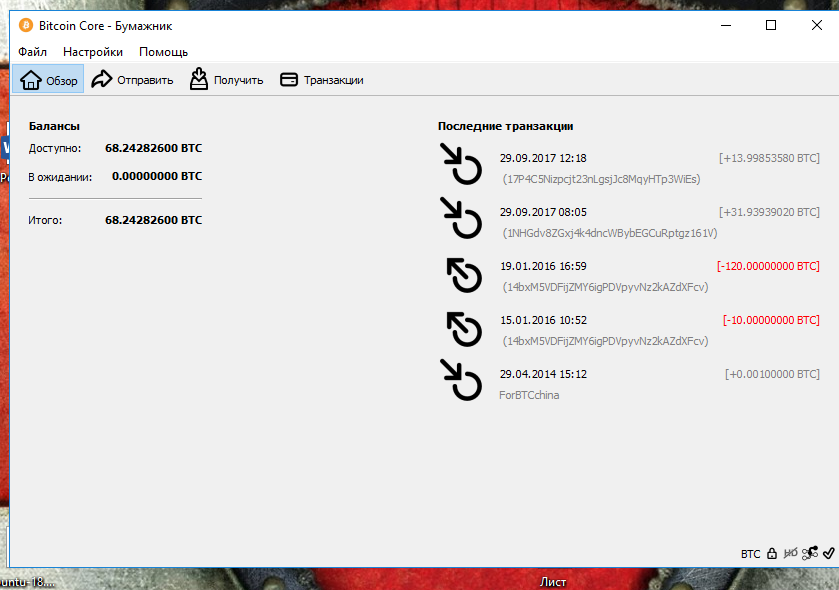Select the address under 15.01.2016 10:52
The image size is (839, 590).
[605, 341]
